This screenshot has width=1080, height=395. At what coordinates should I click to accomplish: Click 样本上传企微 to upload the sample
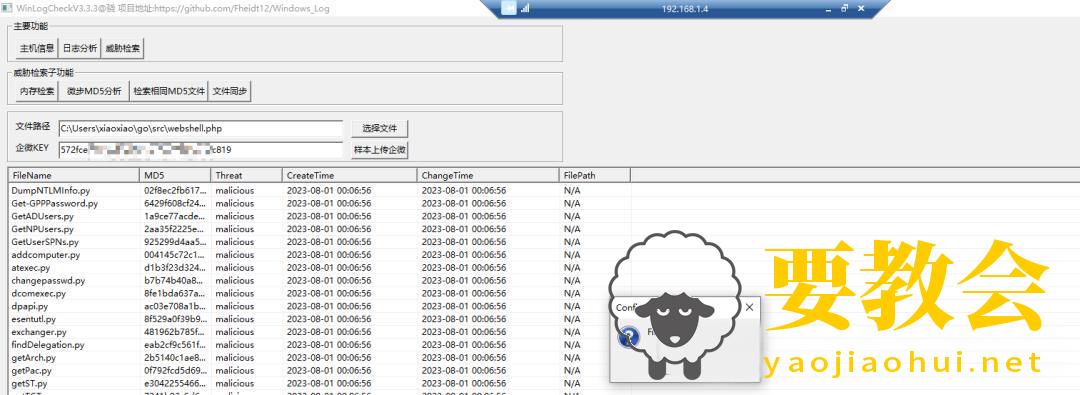tap(380, 150)
